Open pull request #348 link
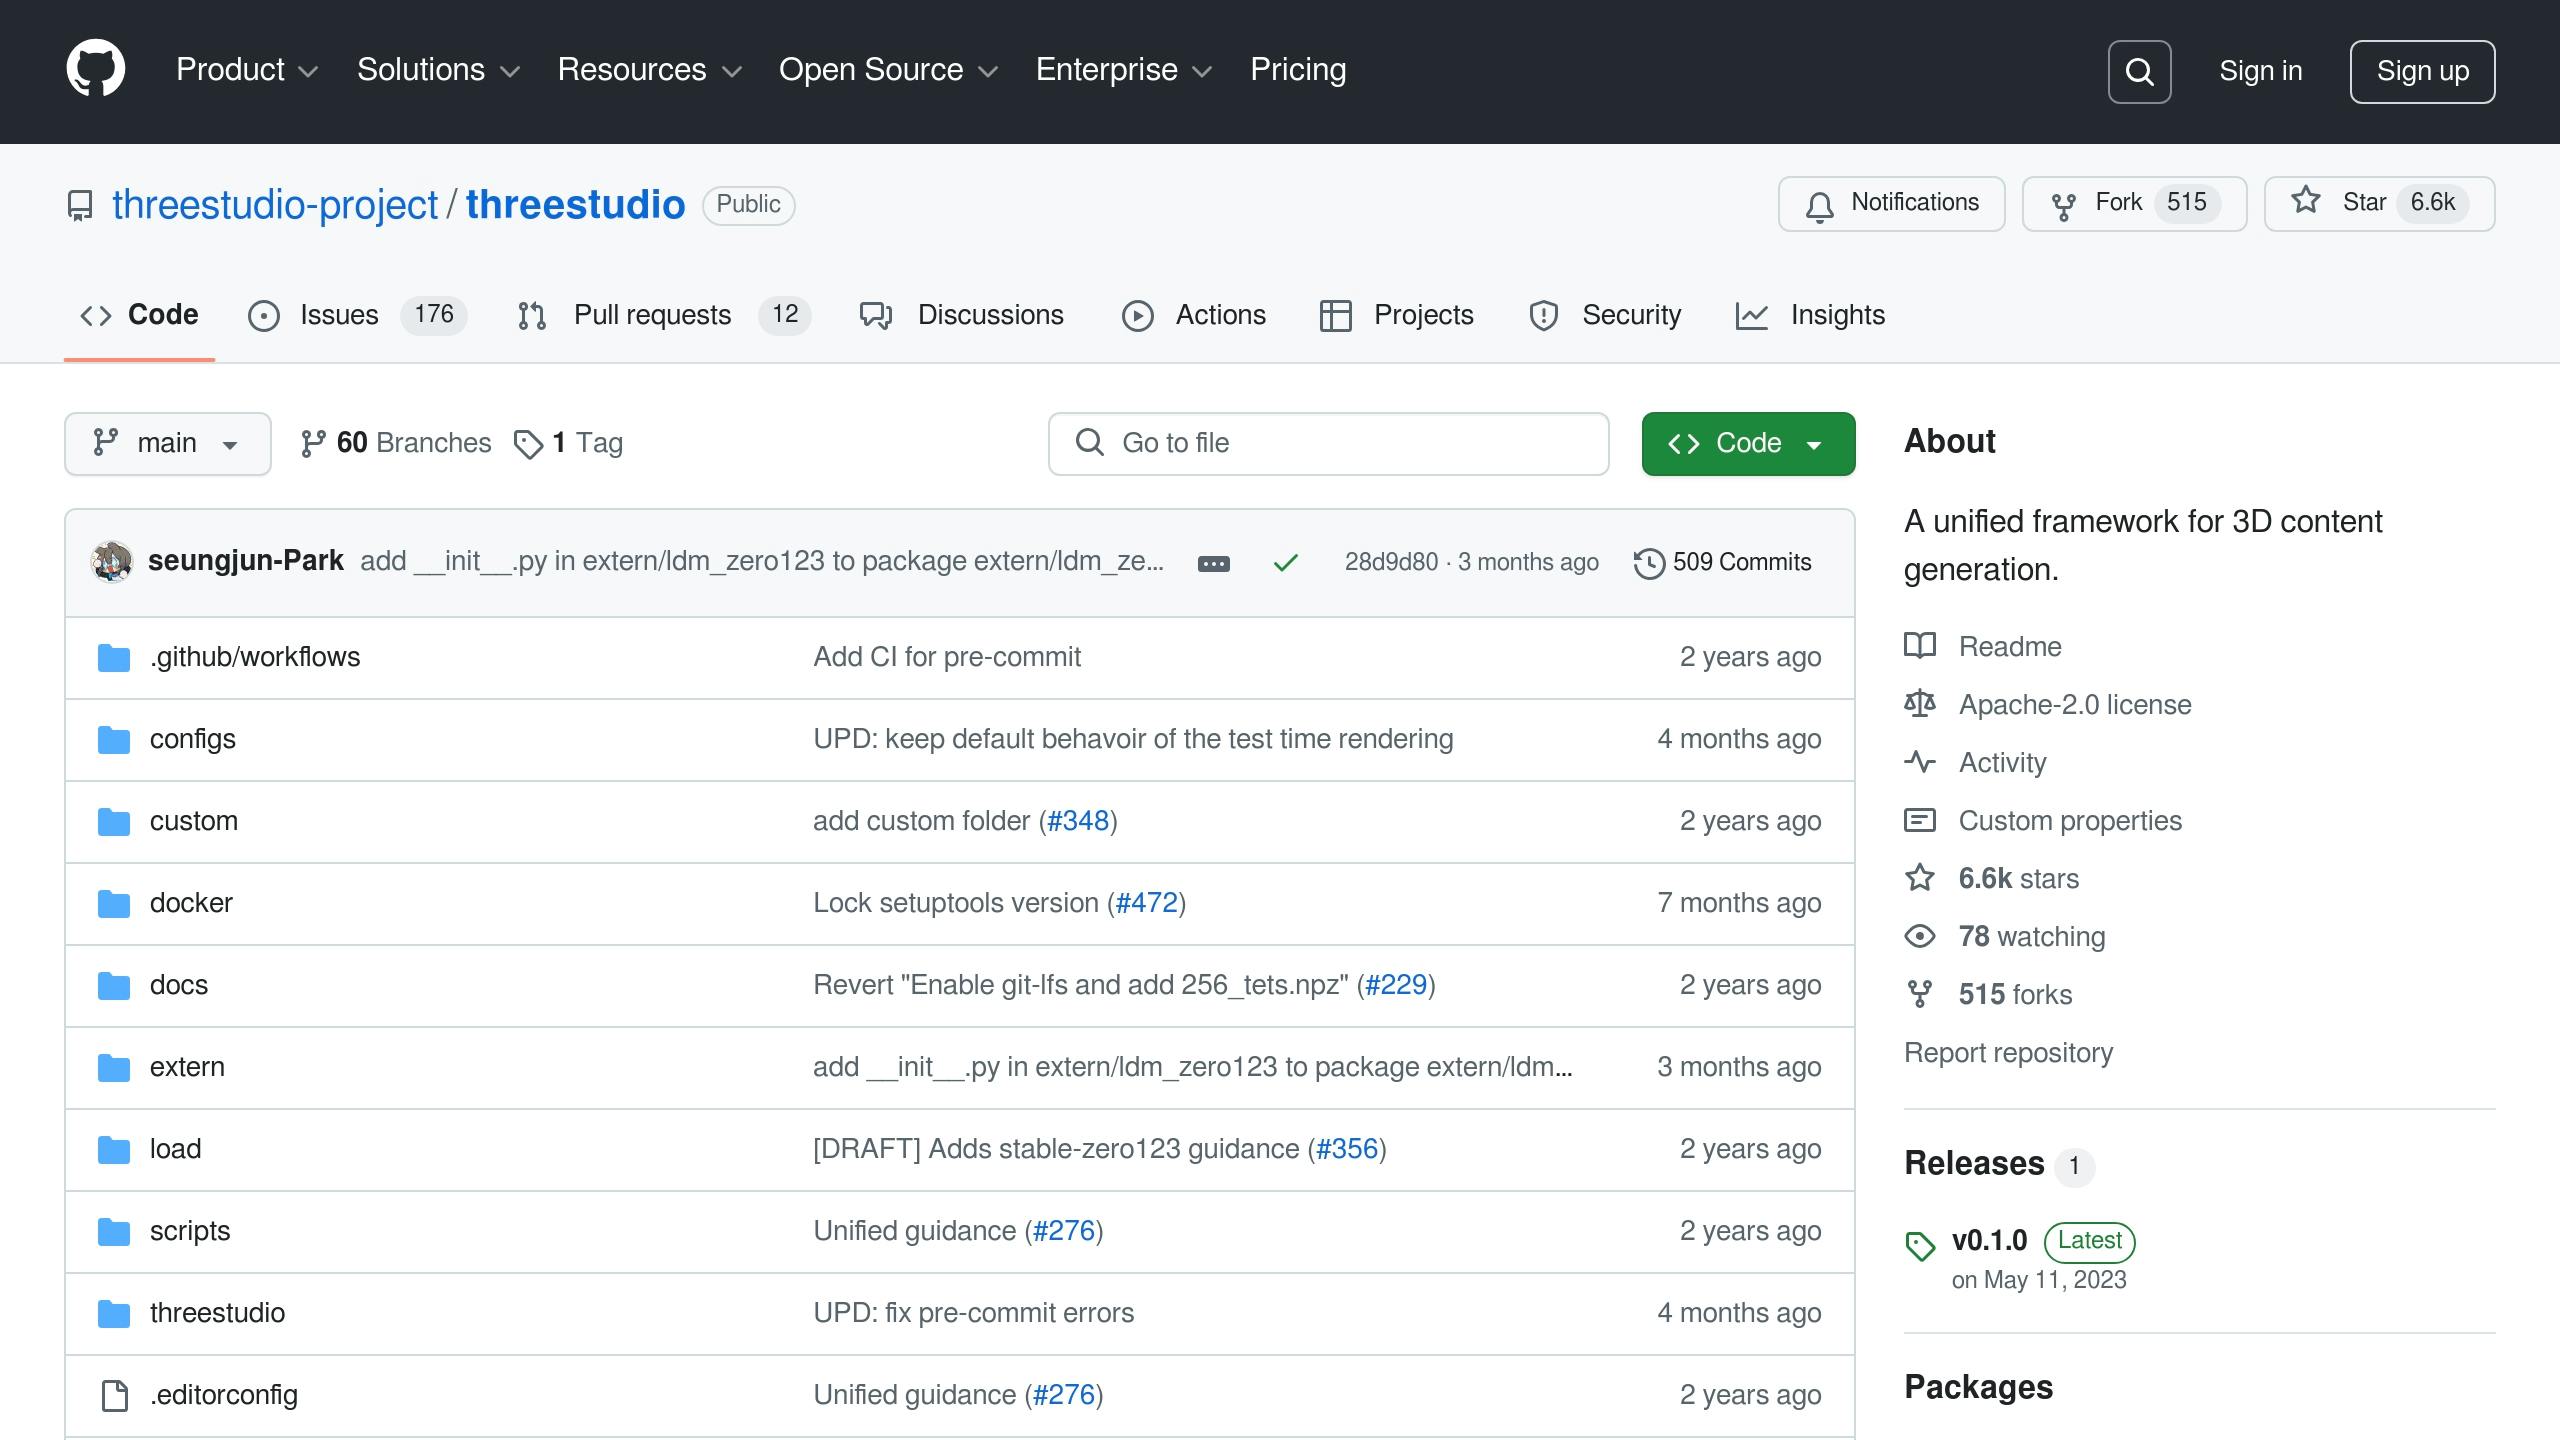This screenshot has width=2560, height=1440. click(x=1078, y=821)
